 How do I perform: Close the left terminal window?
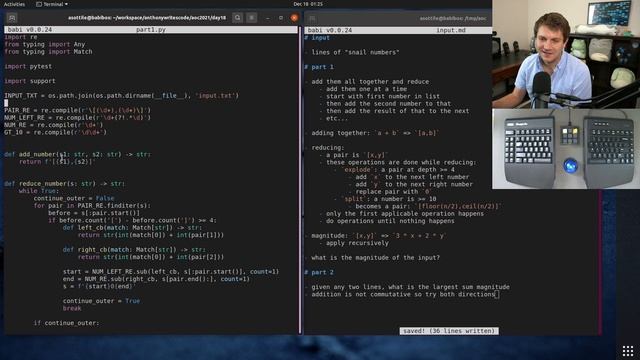(x=294, y=18)
